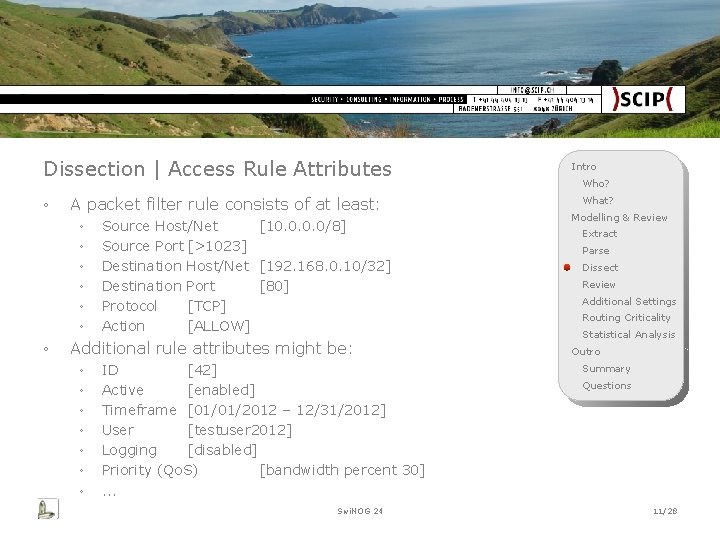Click the value [01/01/2012 – 12/31/2012]
This screenshot has height=540, width=720.
[x=287, y=410]
